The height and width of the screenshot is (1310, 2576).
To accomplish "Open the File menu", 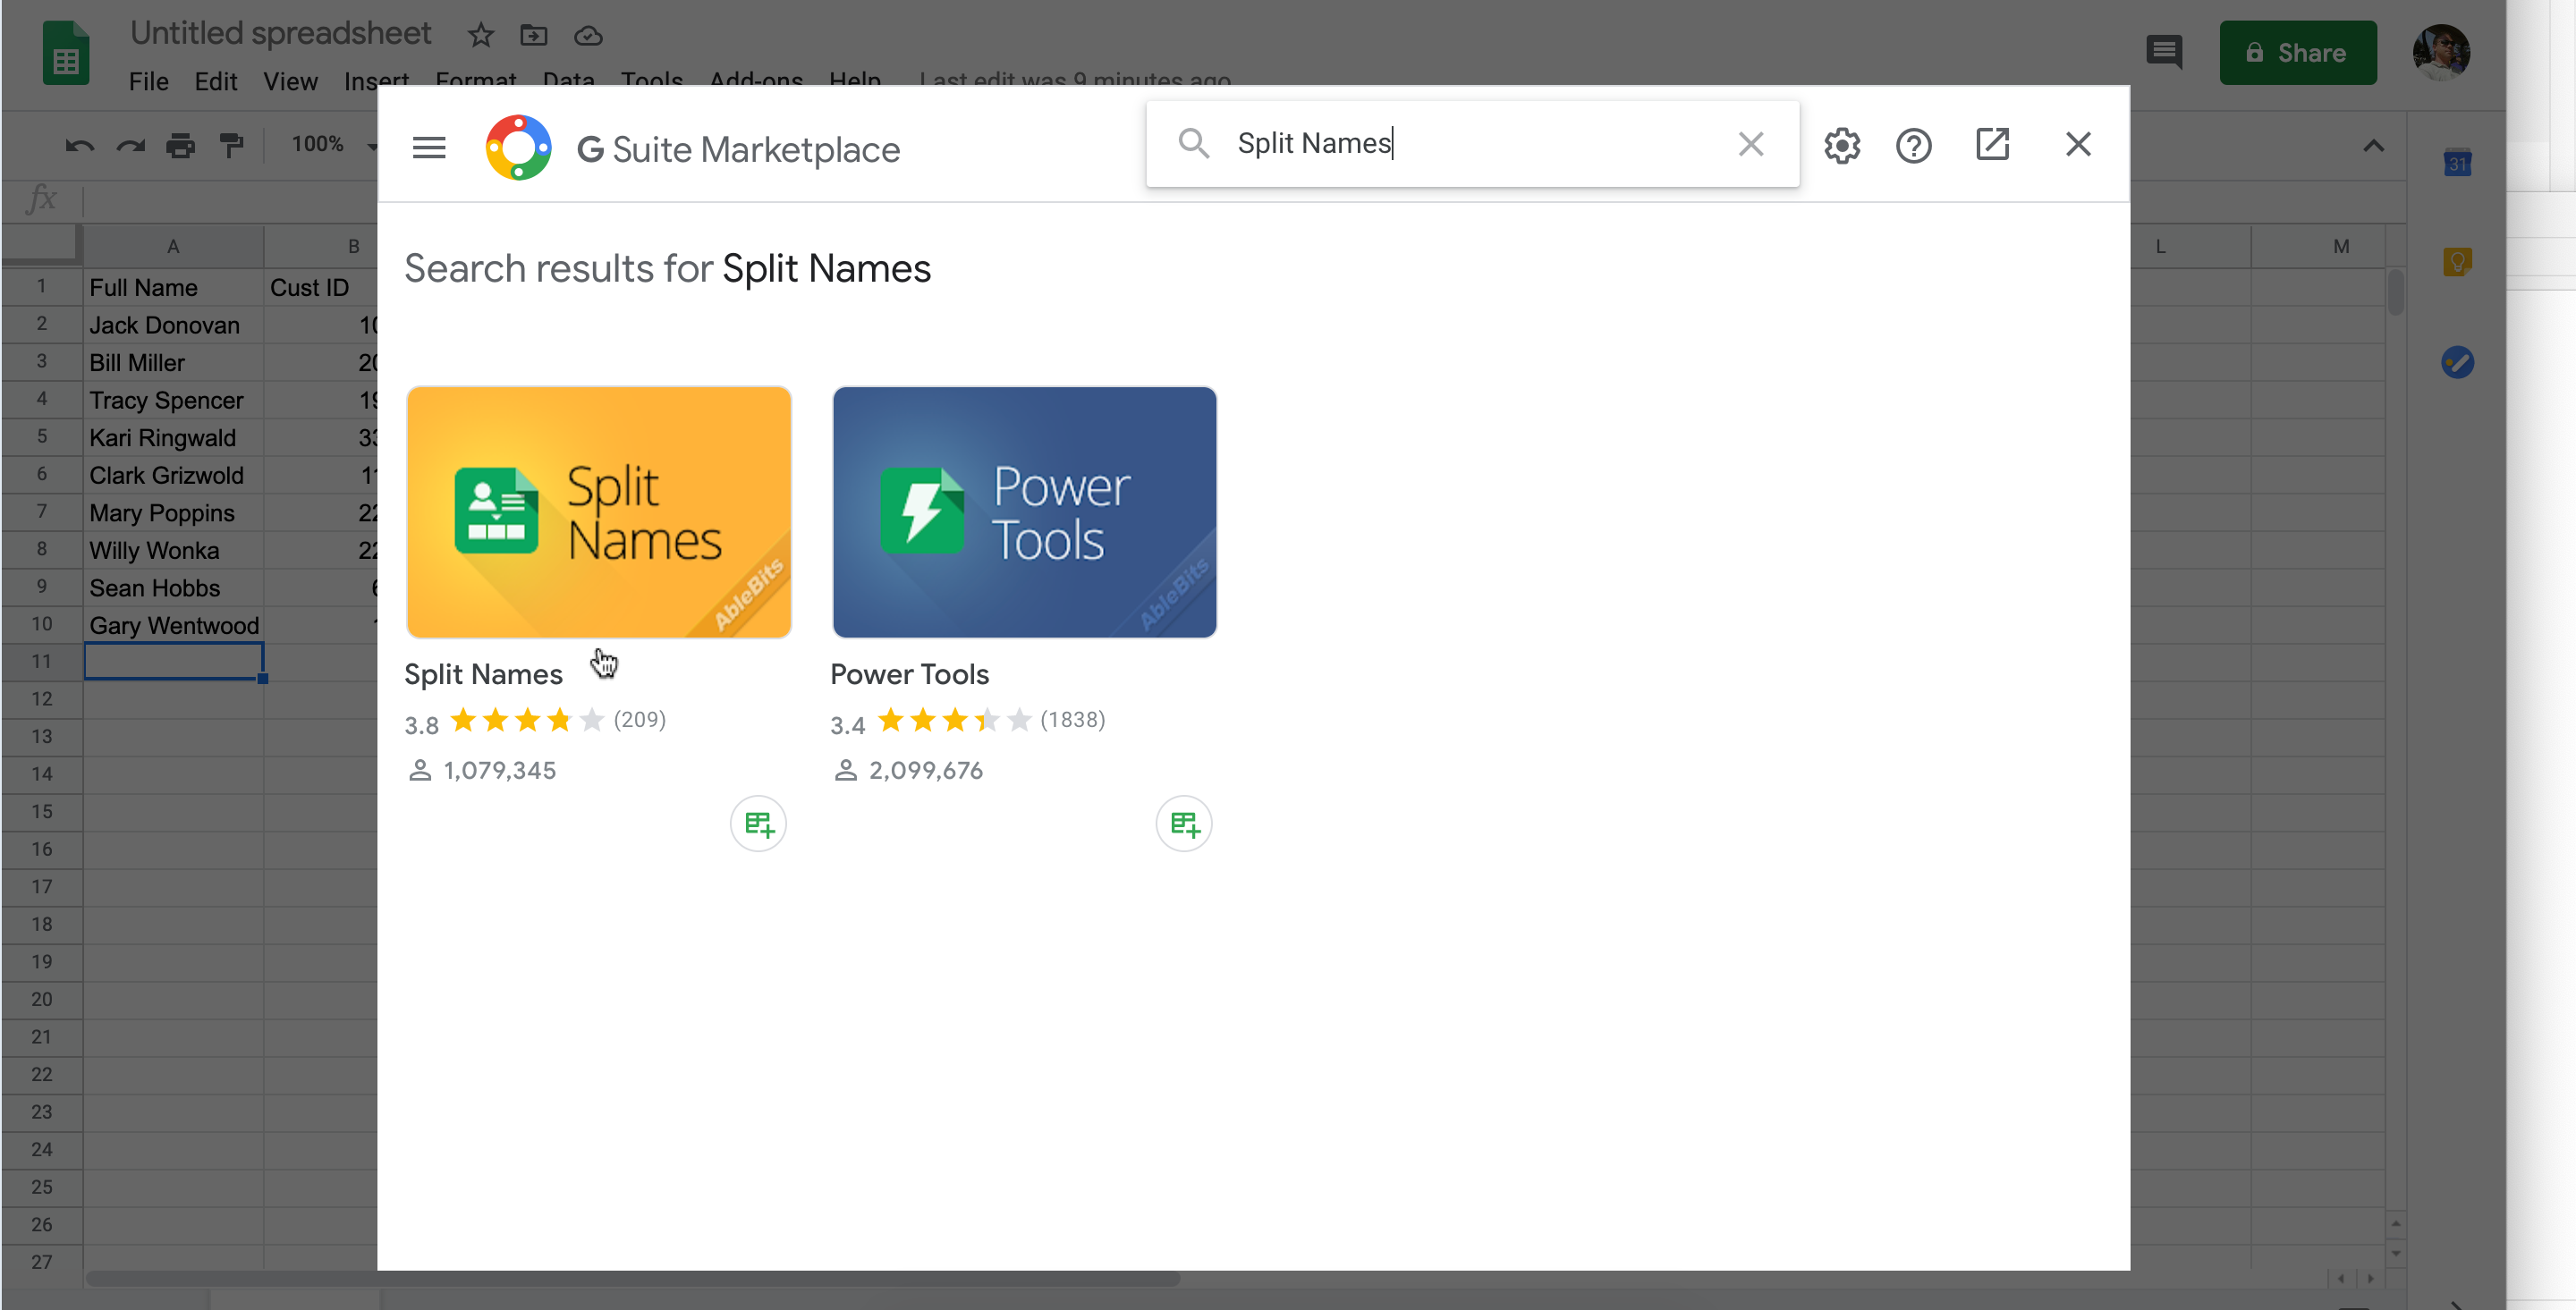I will click(148, 81).
